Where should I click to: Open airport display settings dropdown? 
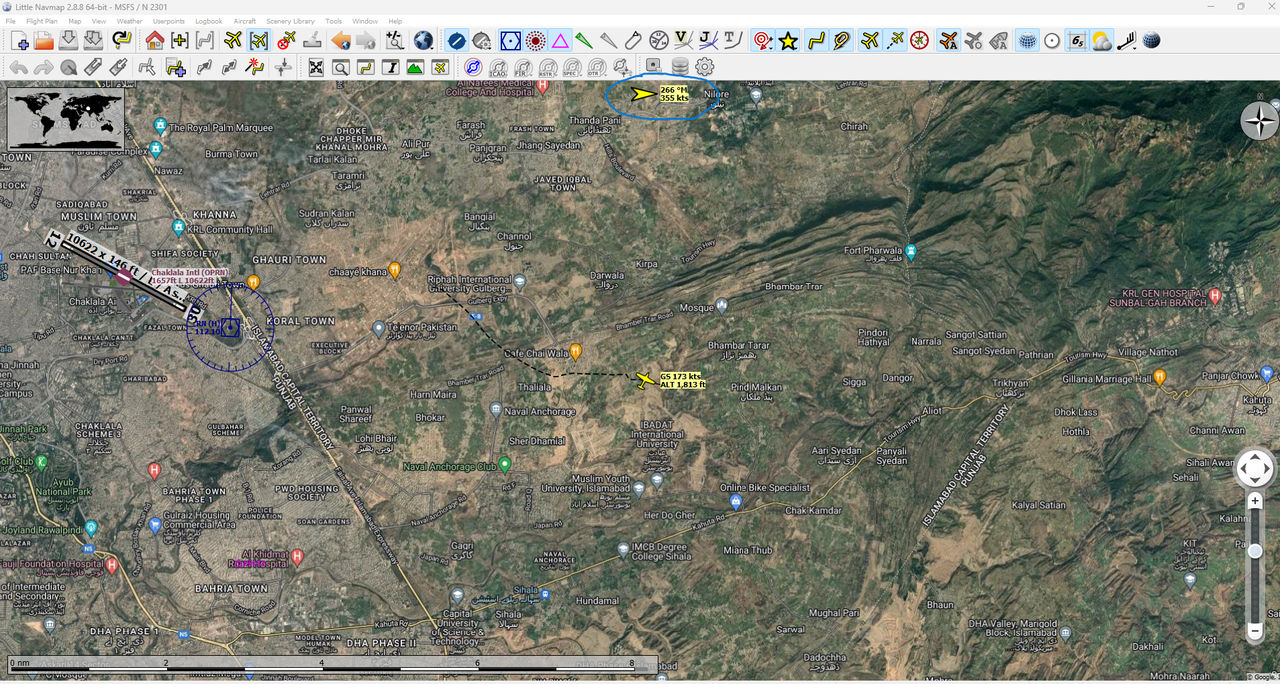pos(481,41)
